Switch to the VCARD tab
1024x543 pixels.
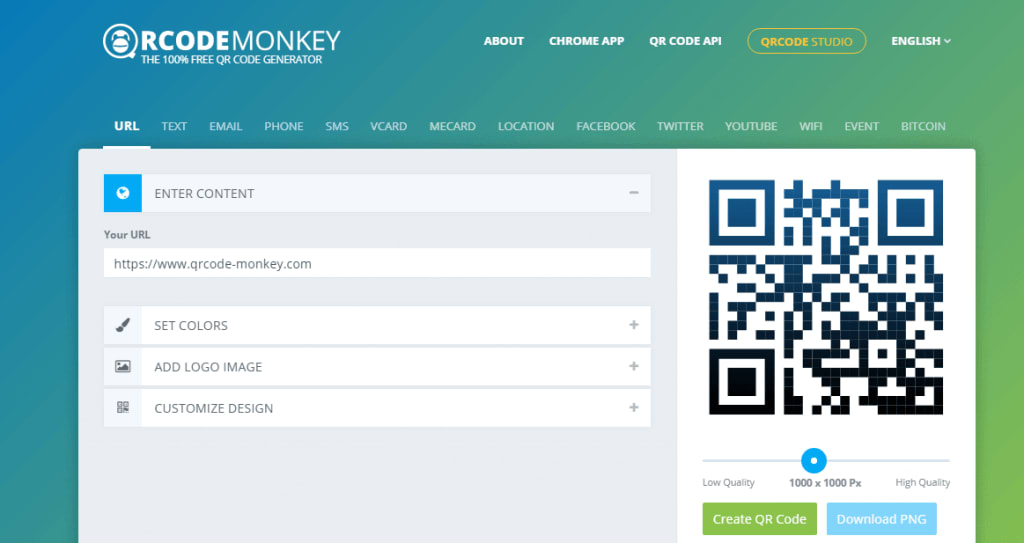tap(389, 126)
